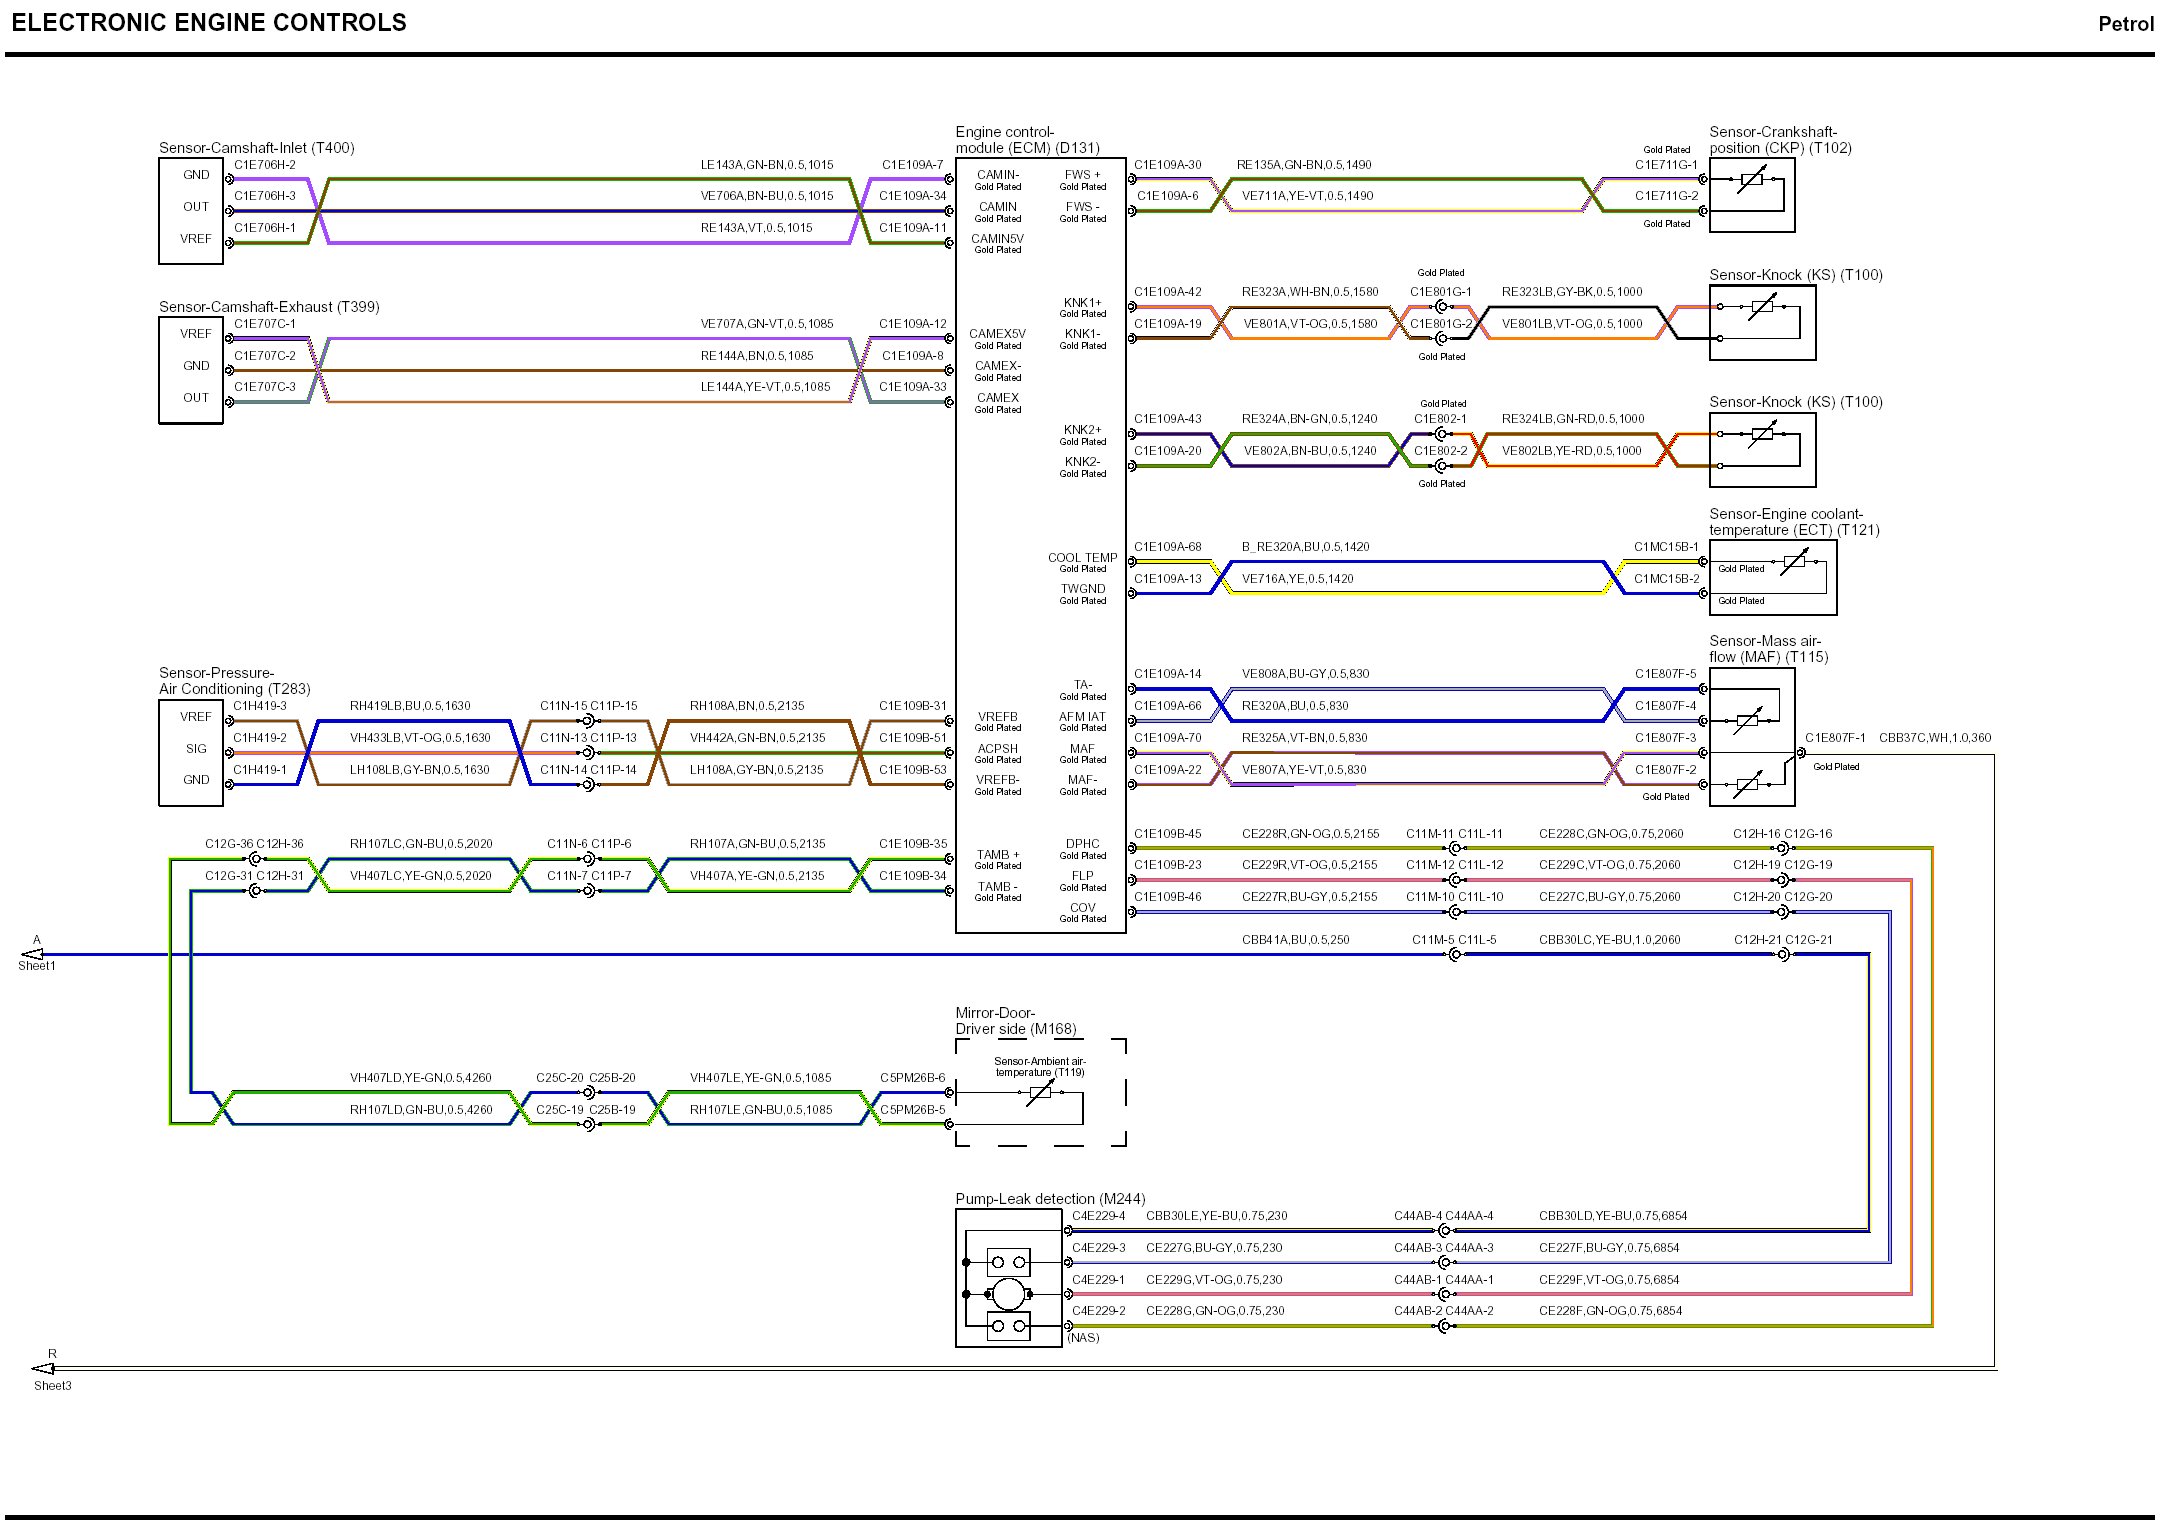Click the Petrol label at top right
Screen dimensions: 2164x1531
pyautogui.click(x=2125, y=24)
